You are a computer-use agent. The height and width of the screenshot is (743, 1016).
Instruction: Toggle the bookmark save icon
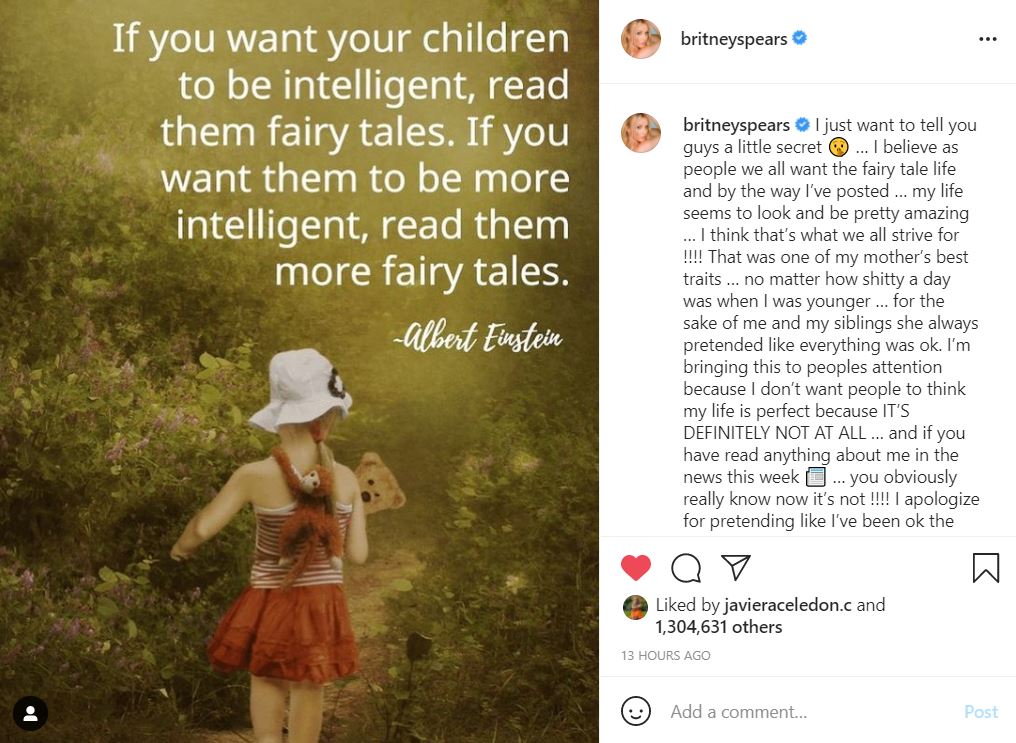pyautogui.click(x=986, y=567)
